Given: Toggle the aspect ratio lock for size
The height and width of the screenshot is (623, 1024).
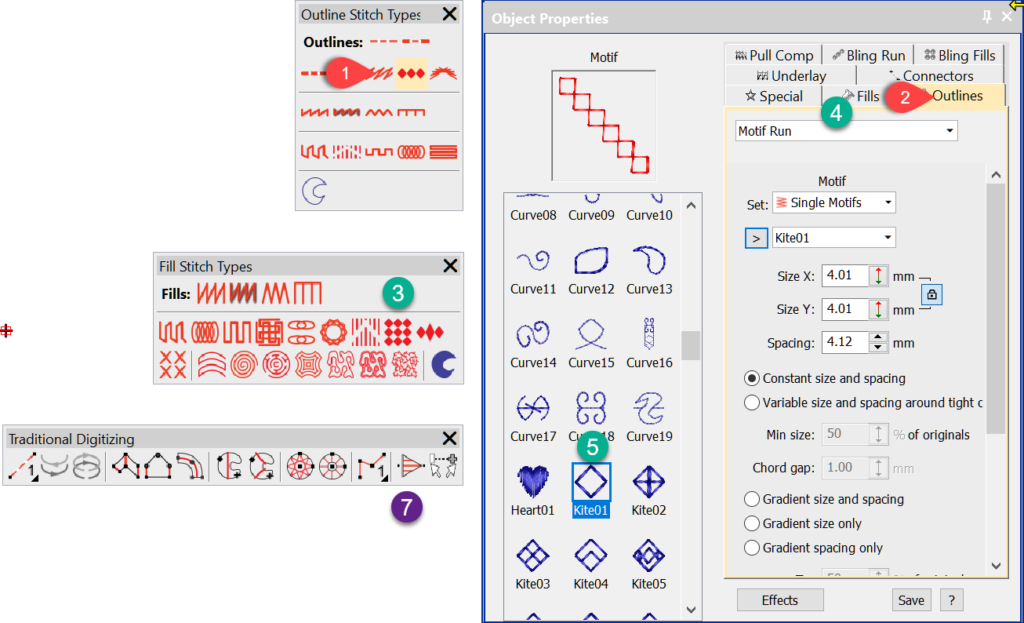Looking at the screenshot, I should (x=932, y=295).
